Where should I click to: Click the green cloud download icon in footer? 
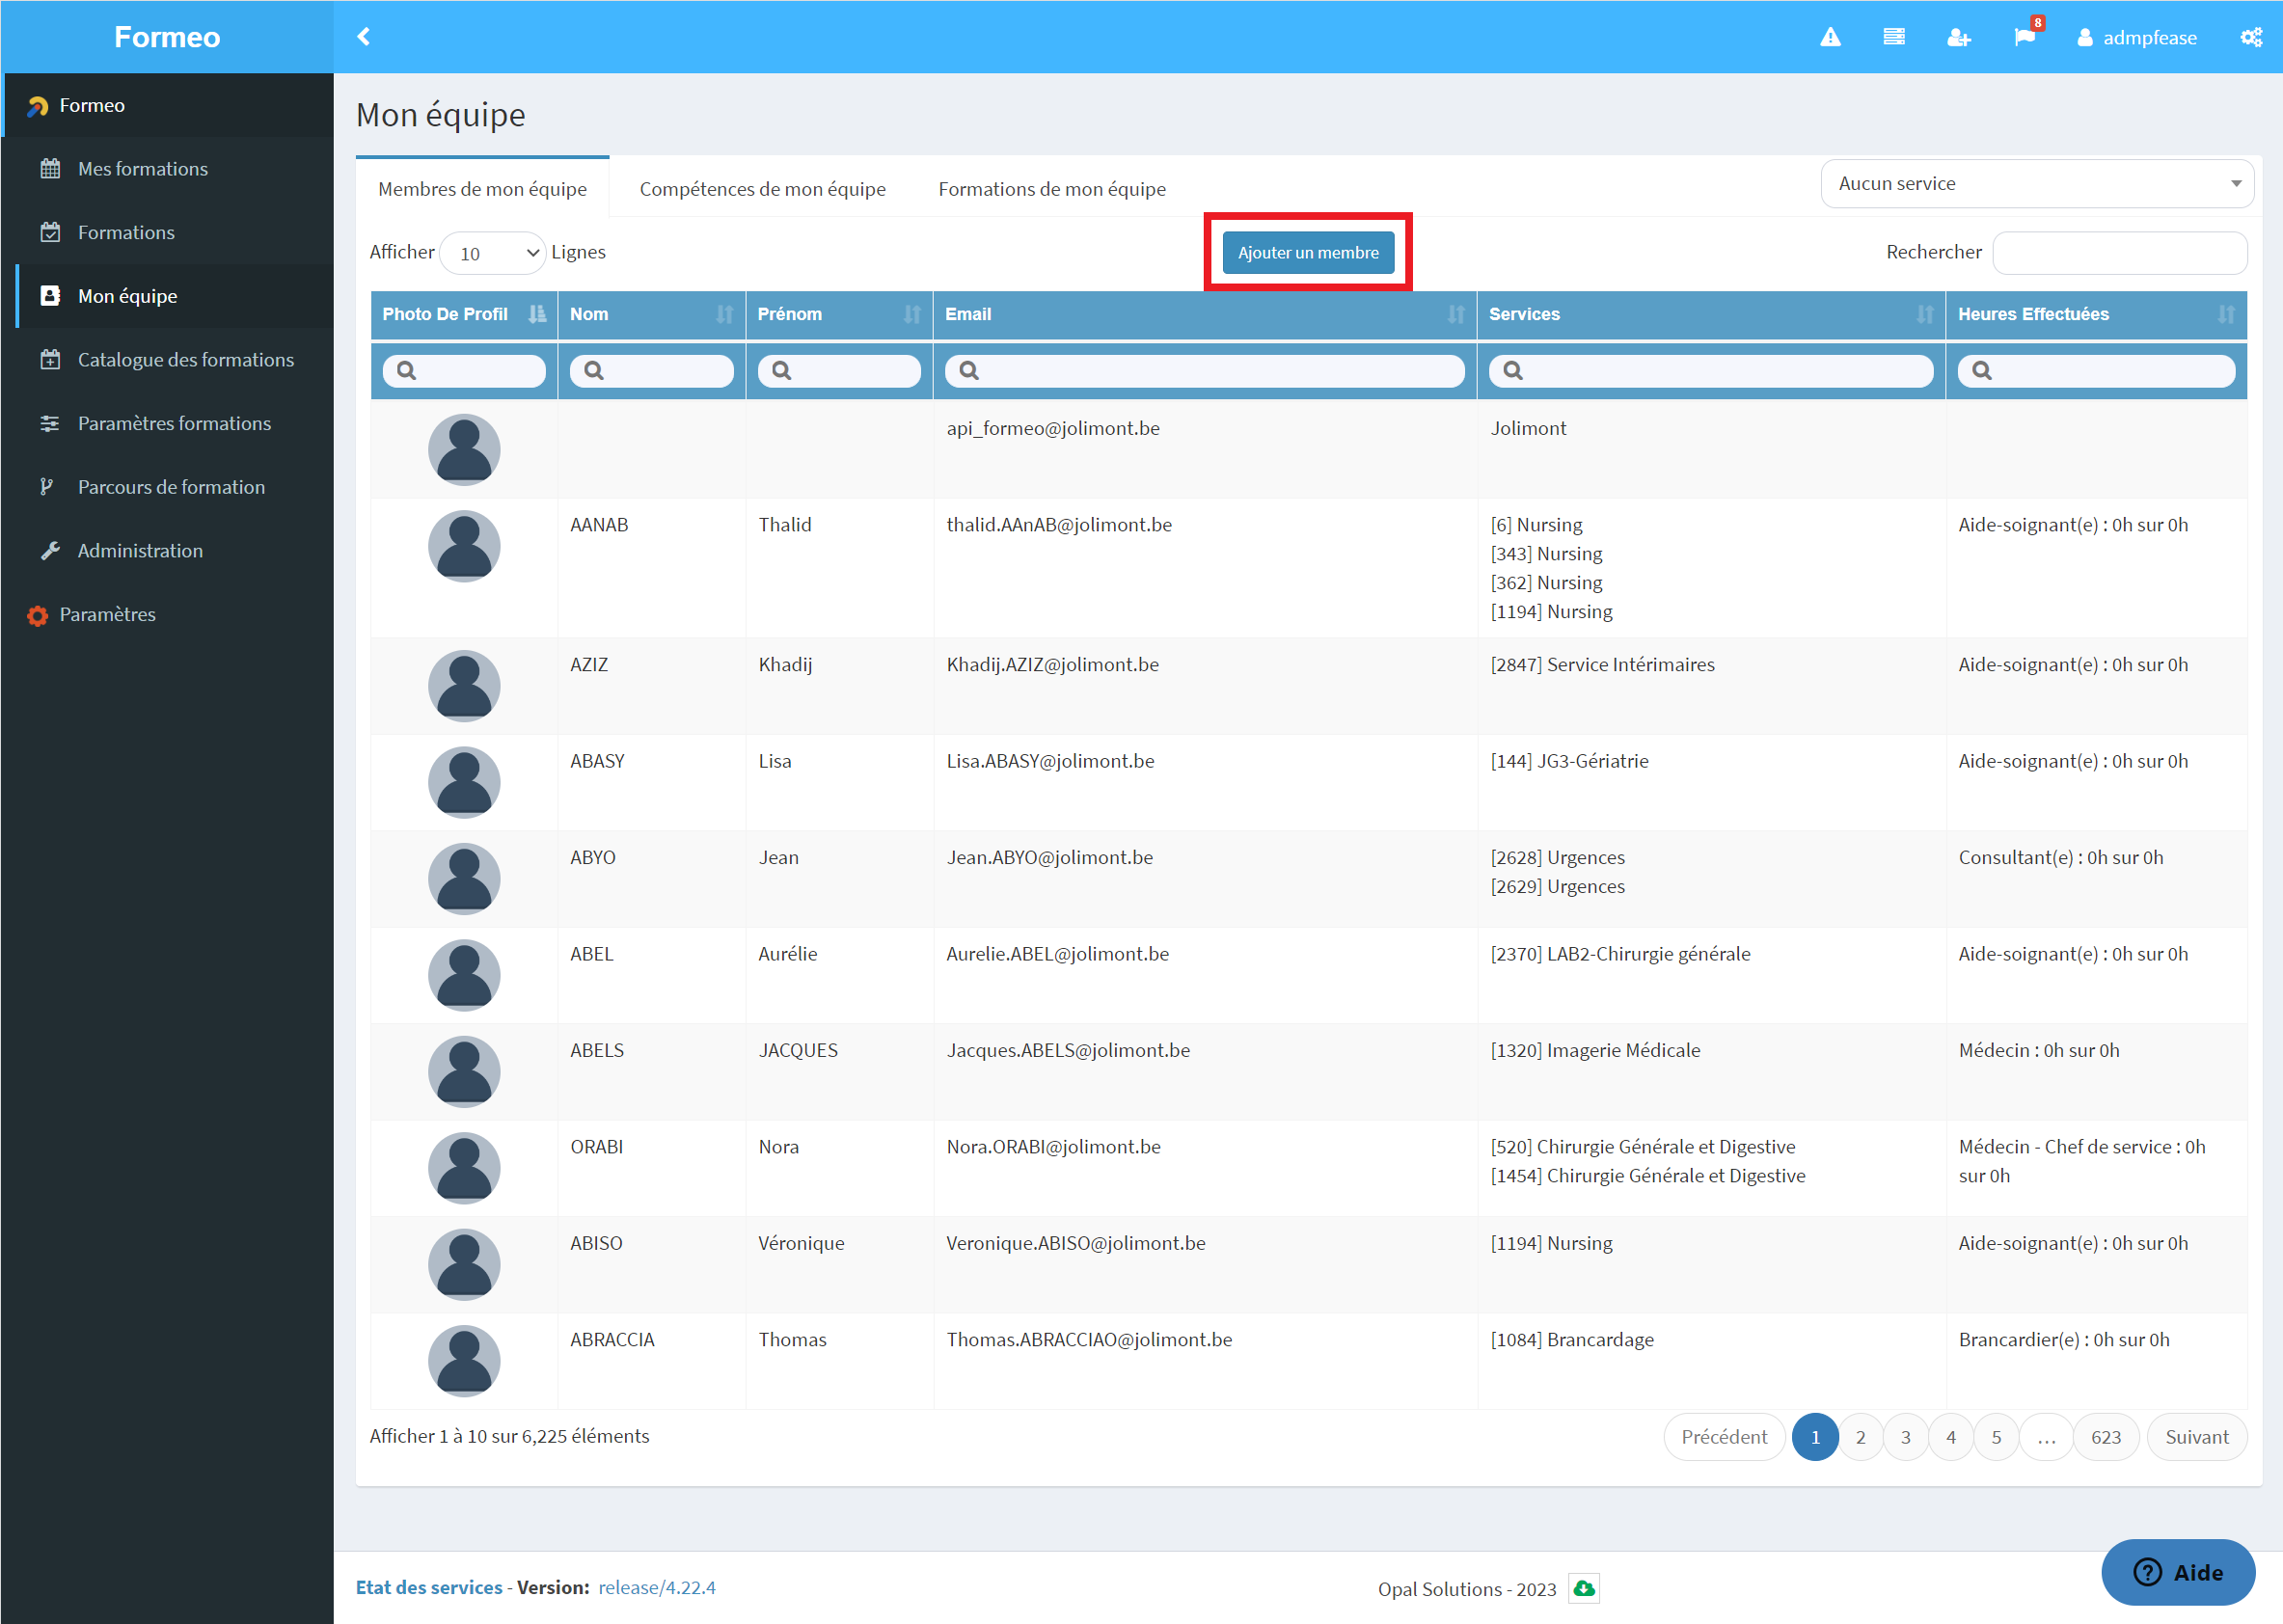tap(1584, 1588)
